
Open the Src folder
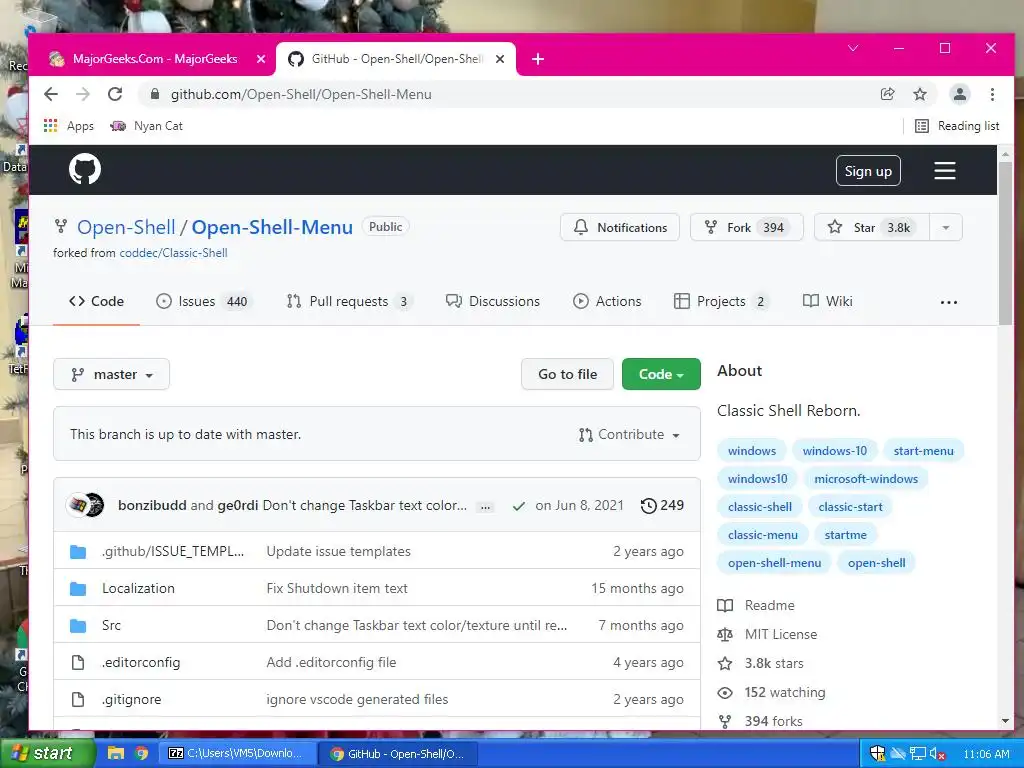coord(111,625)
